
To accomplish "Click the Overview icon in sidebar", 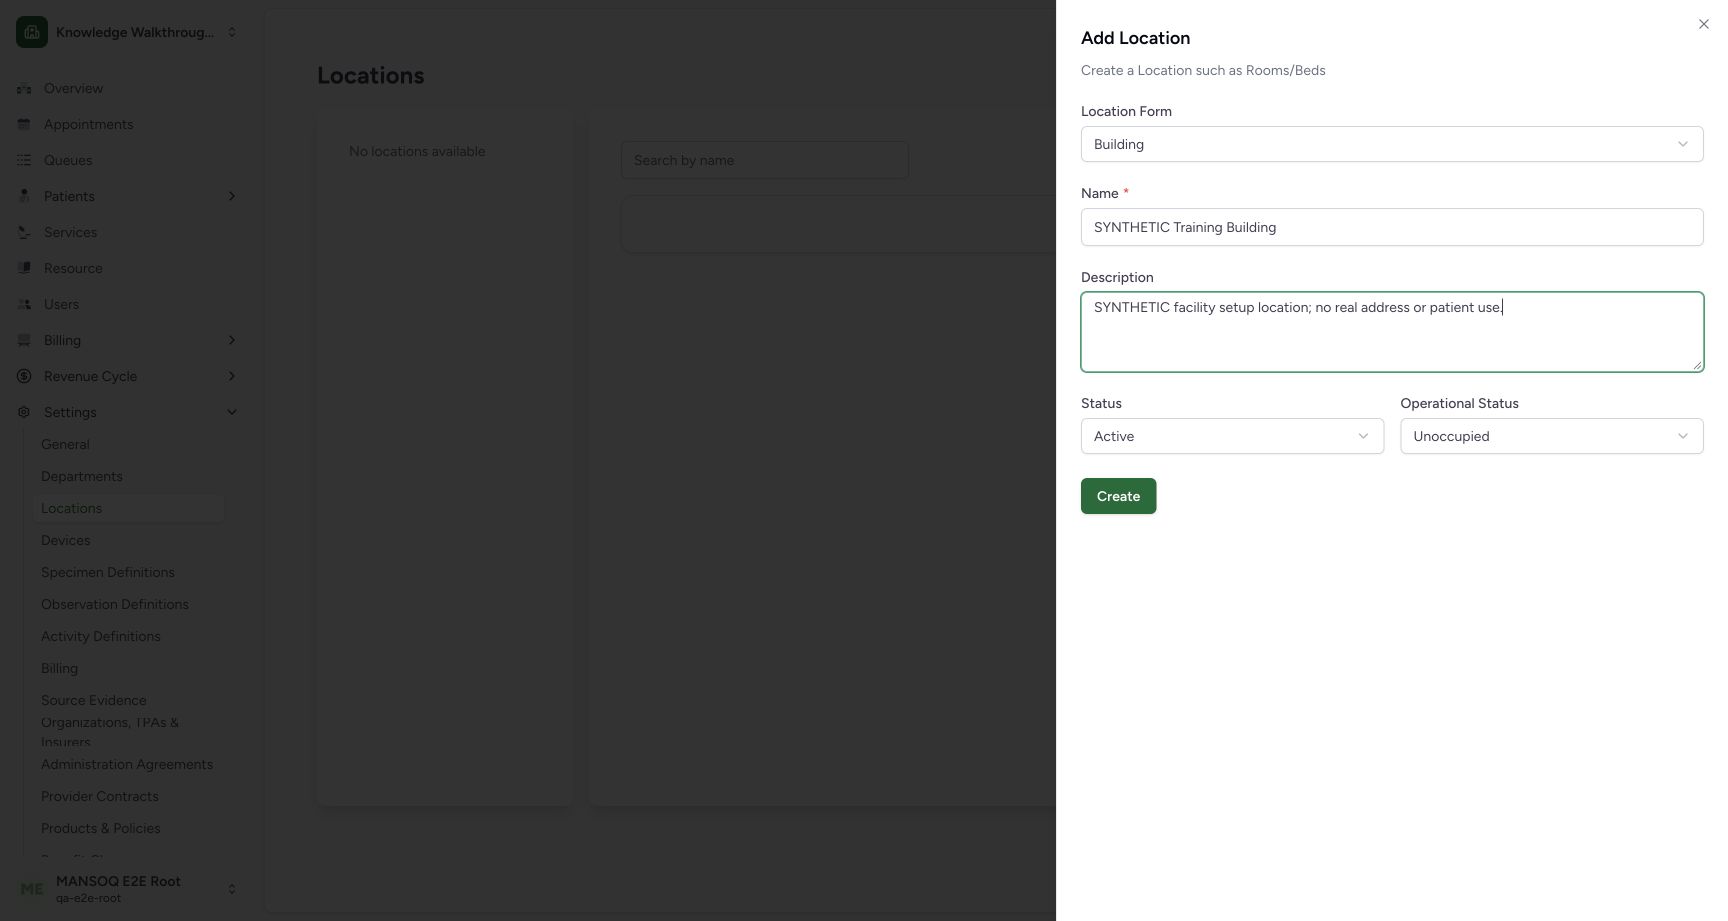I will (x=24, y=88).
